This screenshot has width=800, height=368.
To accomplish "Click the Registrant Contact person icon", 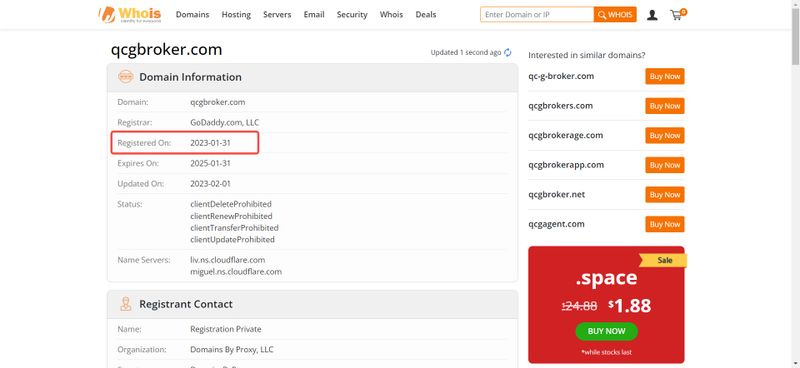I will tap(126, 304).
